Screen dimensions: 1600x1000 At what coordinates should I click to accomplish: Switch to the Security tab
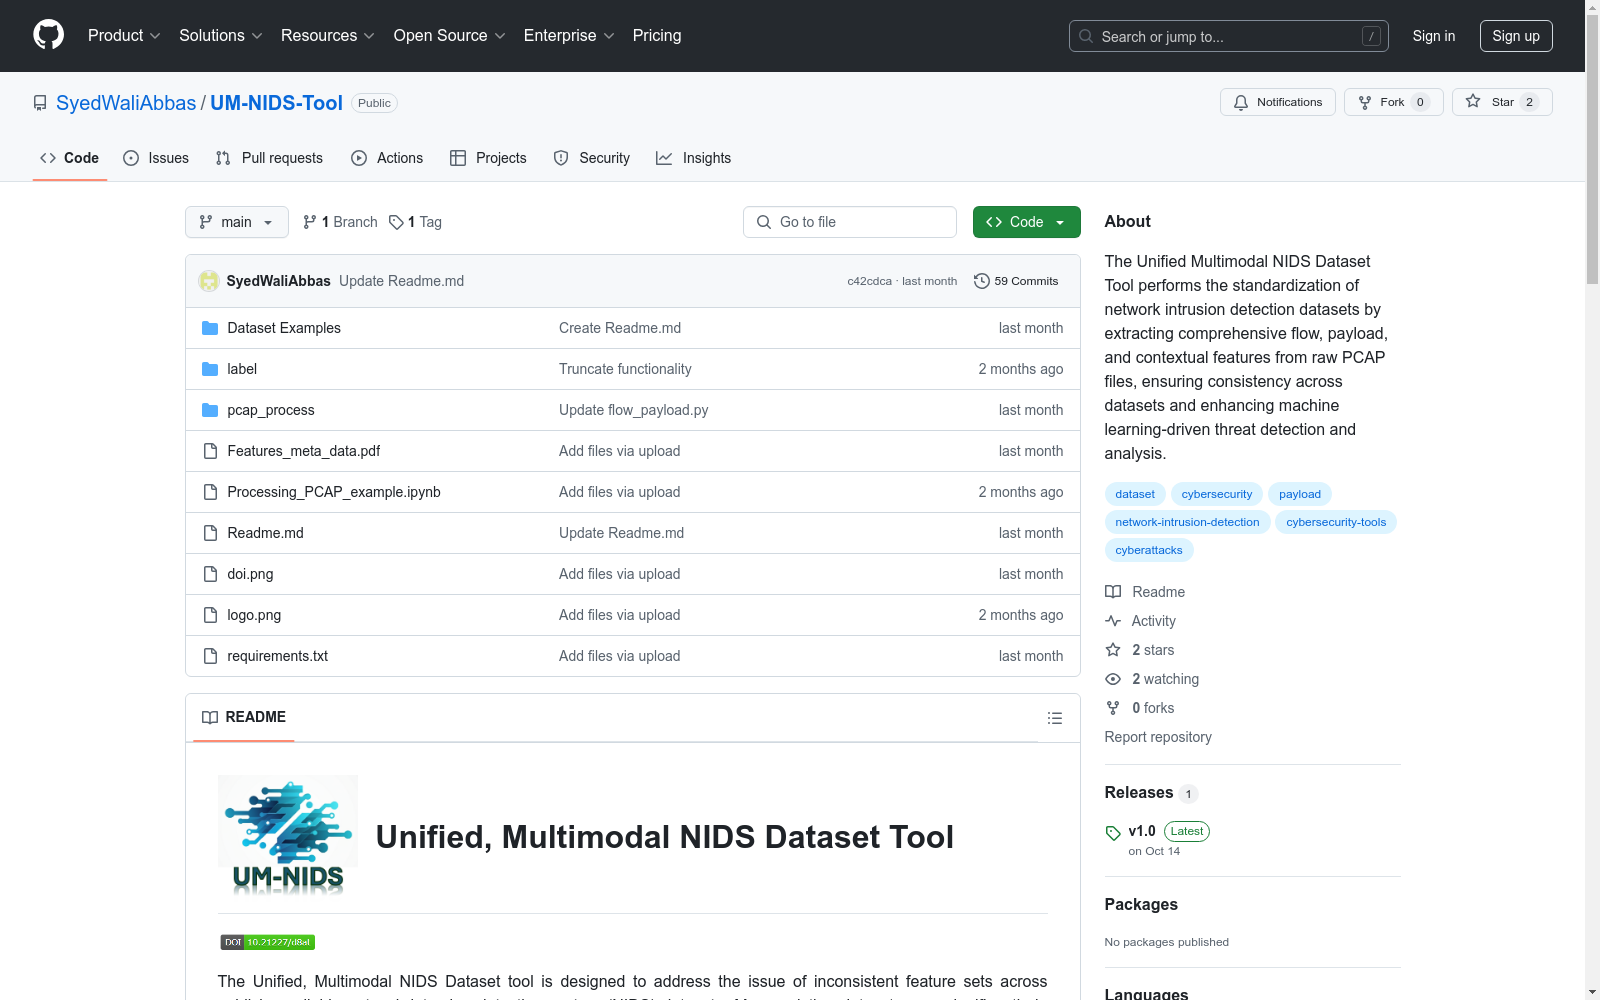(x=592, y=158)
